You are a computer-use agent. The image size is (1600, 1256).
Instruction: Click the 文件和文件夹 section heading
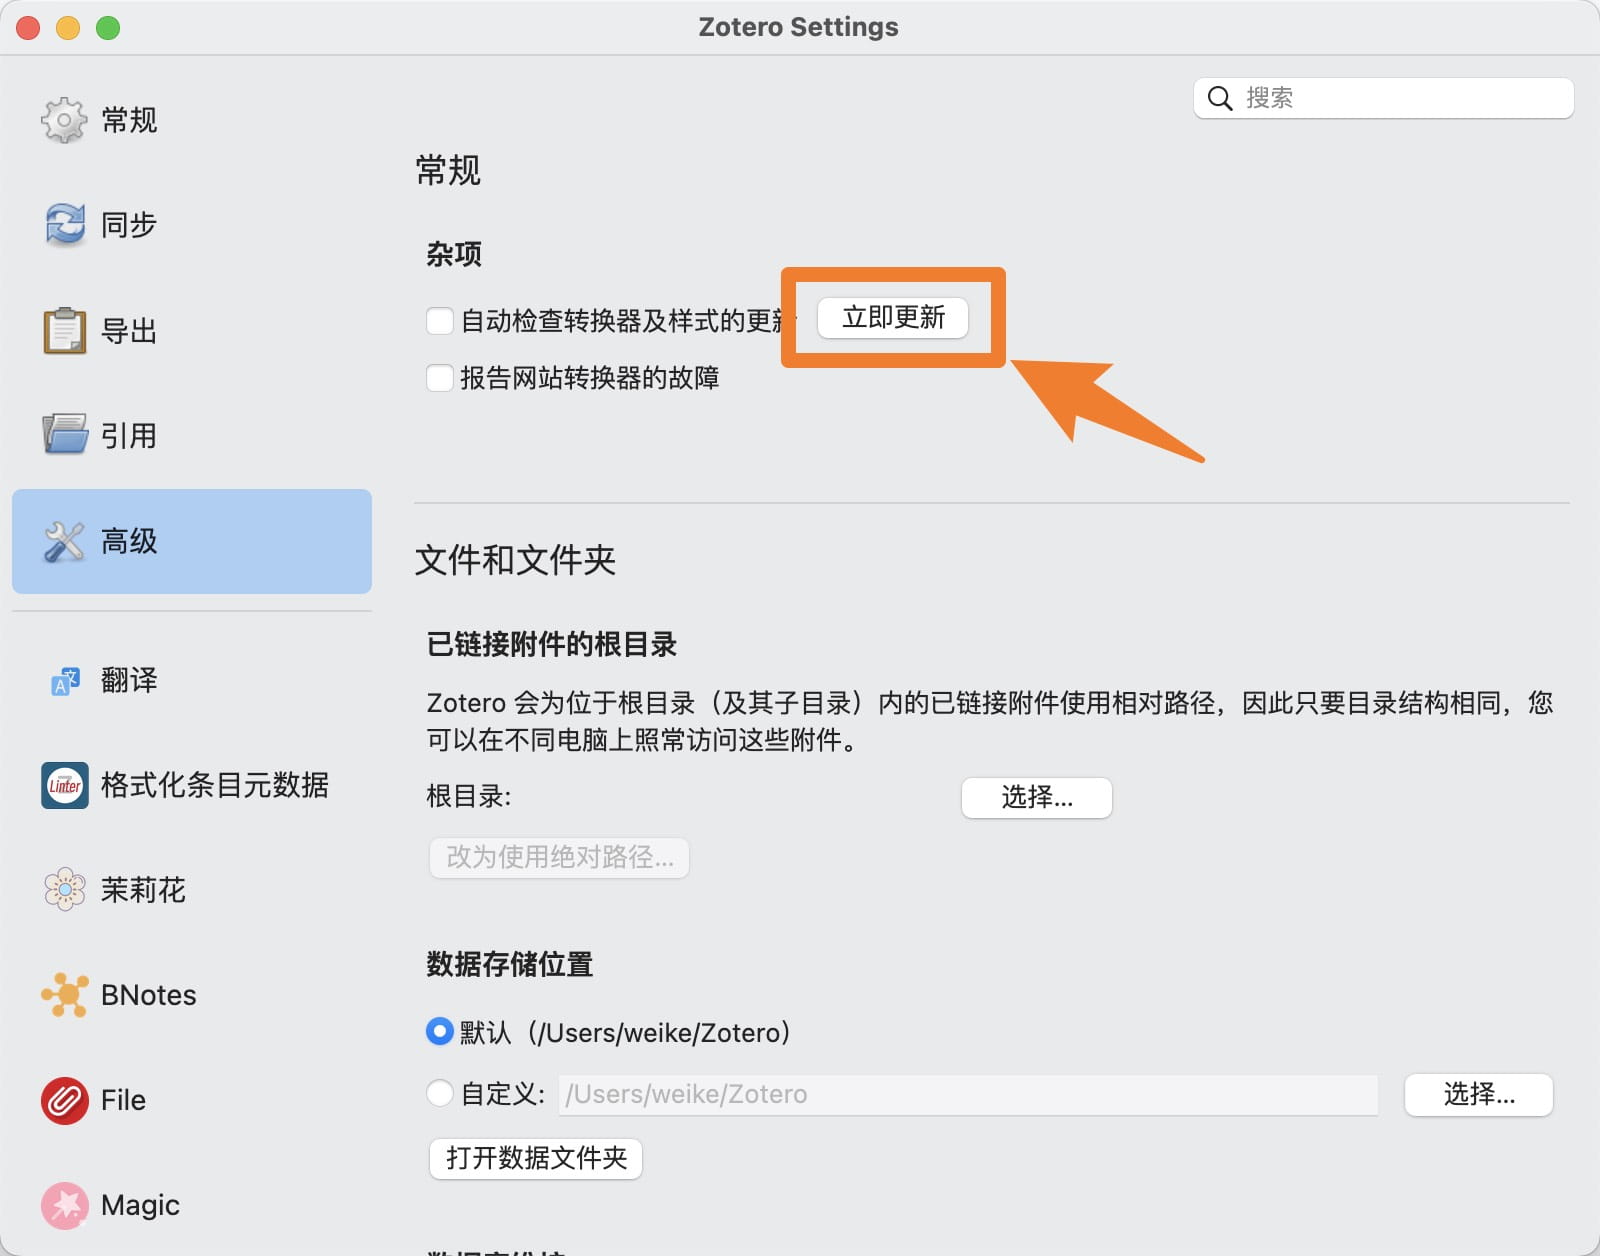coord(515,560)
